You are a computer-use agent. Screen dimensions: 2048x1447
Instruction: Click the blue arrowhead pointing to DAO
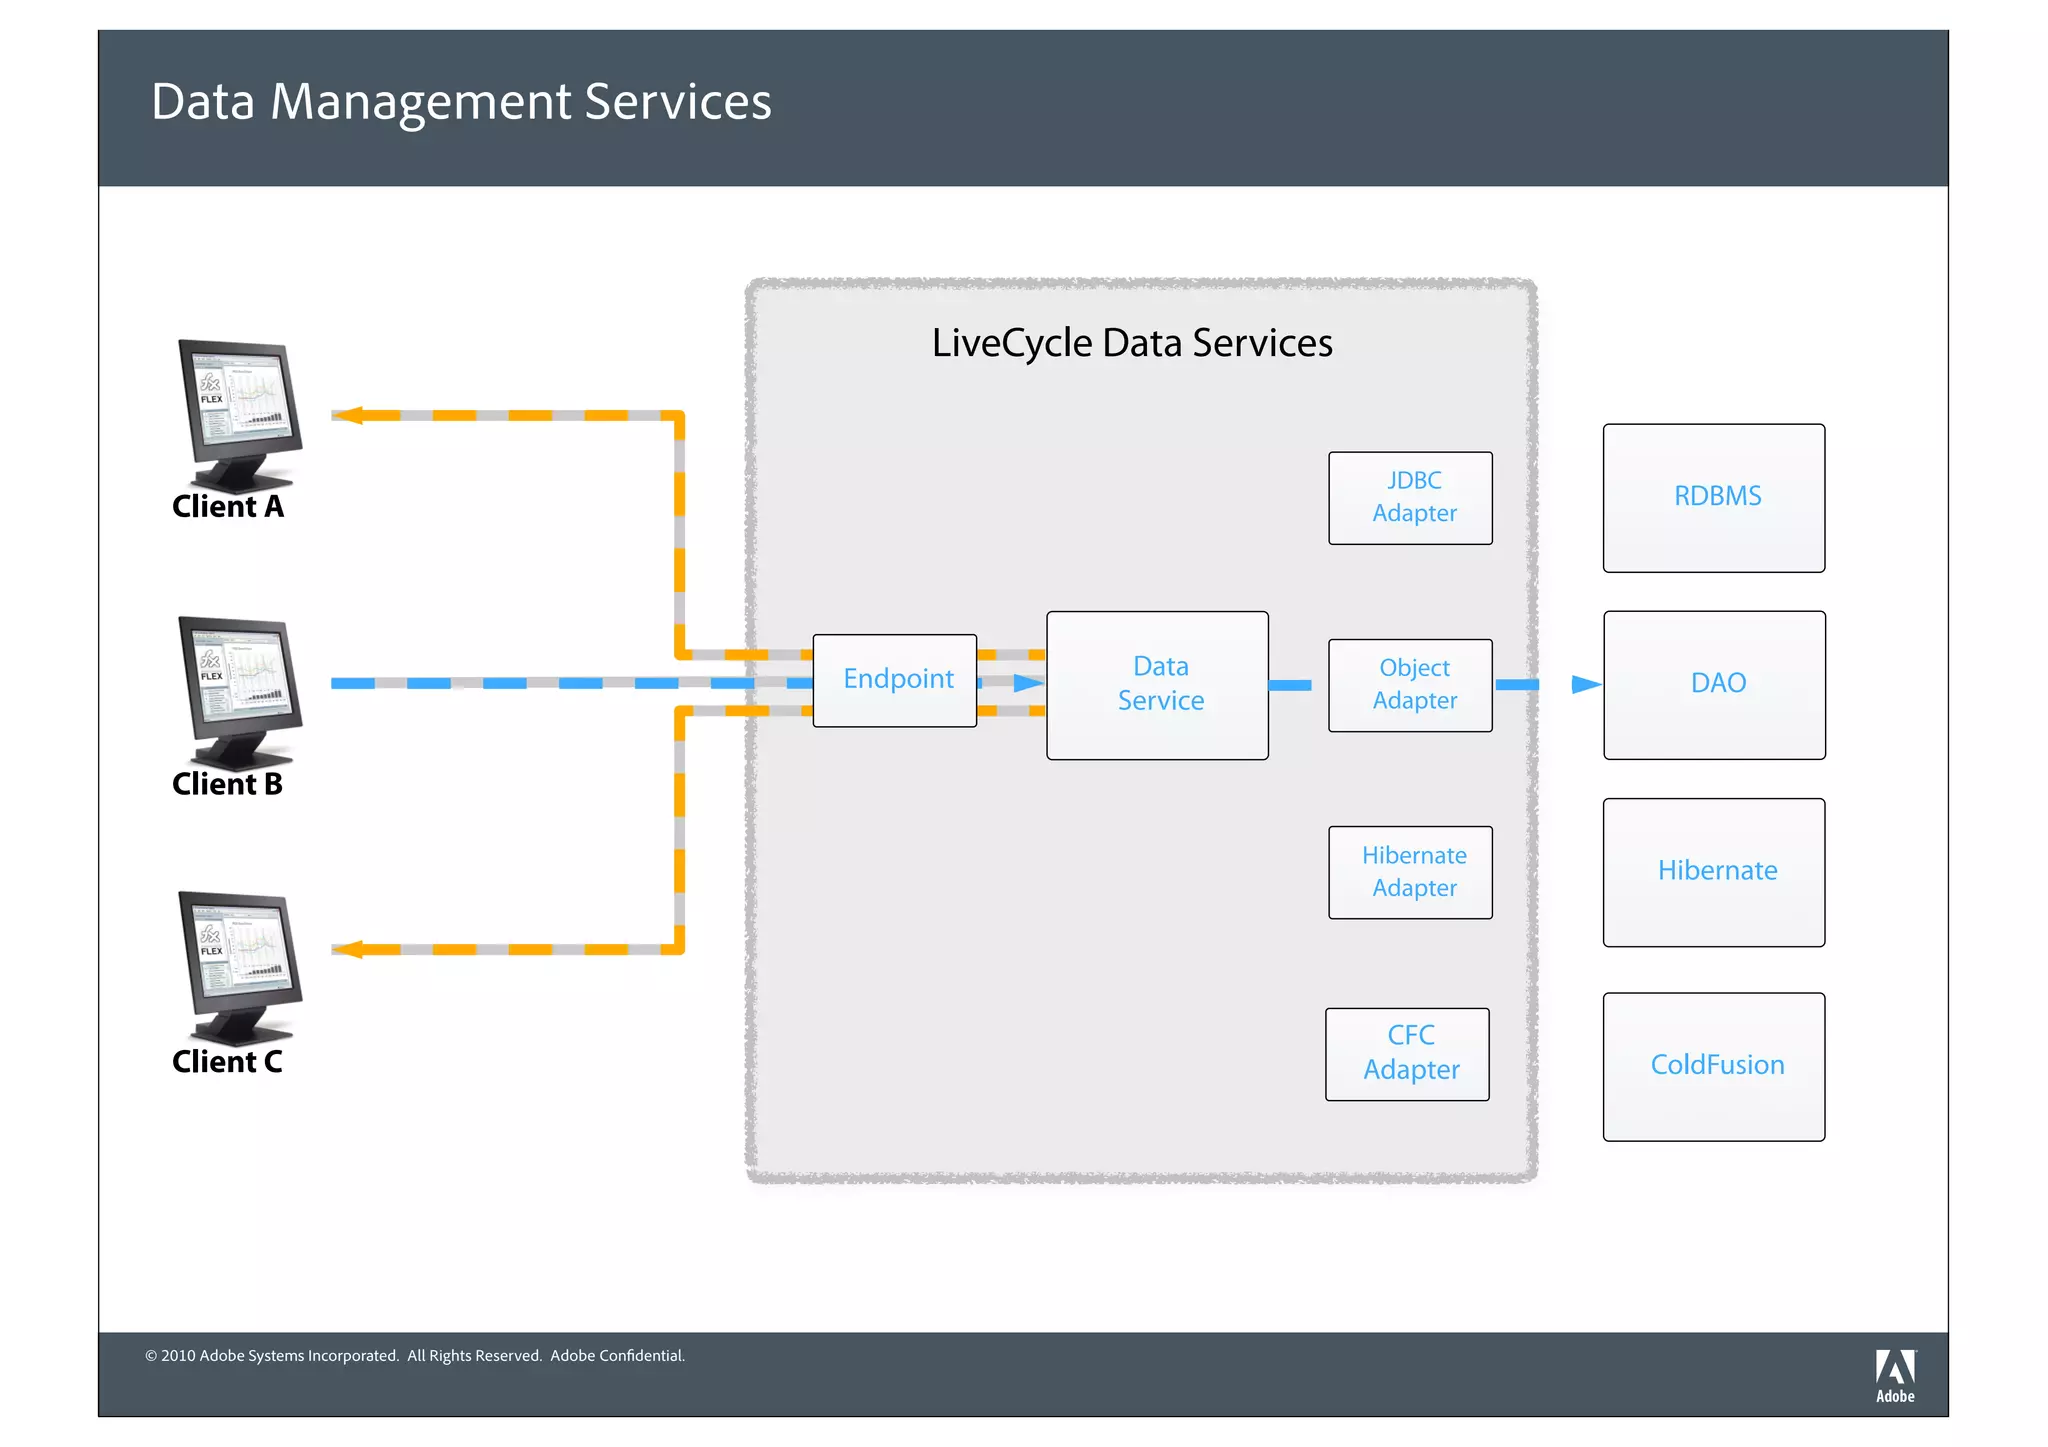pos(1584,685)
